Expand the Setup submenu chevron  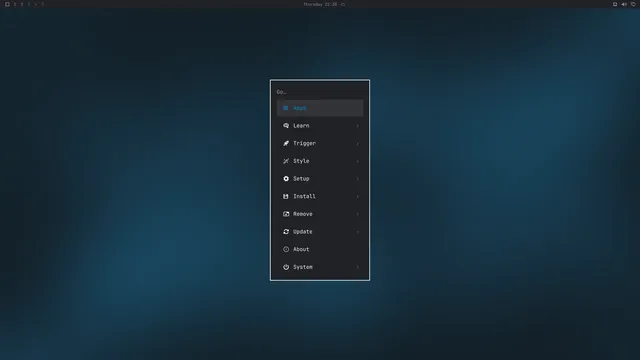pyautogui.click(x=358, y=179)
